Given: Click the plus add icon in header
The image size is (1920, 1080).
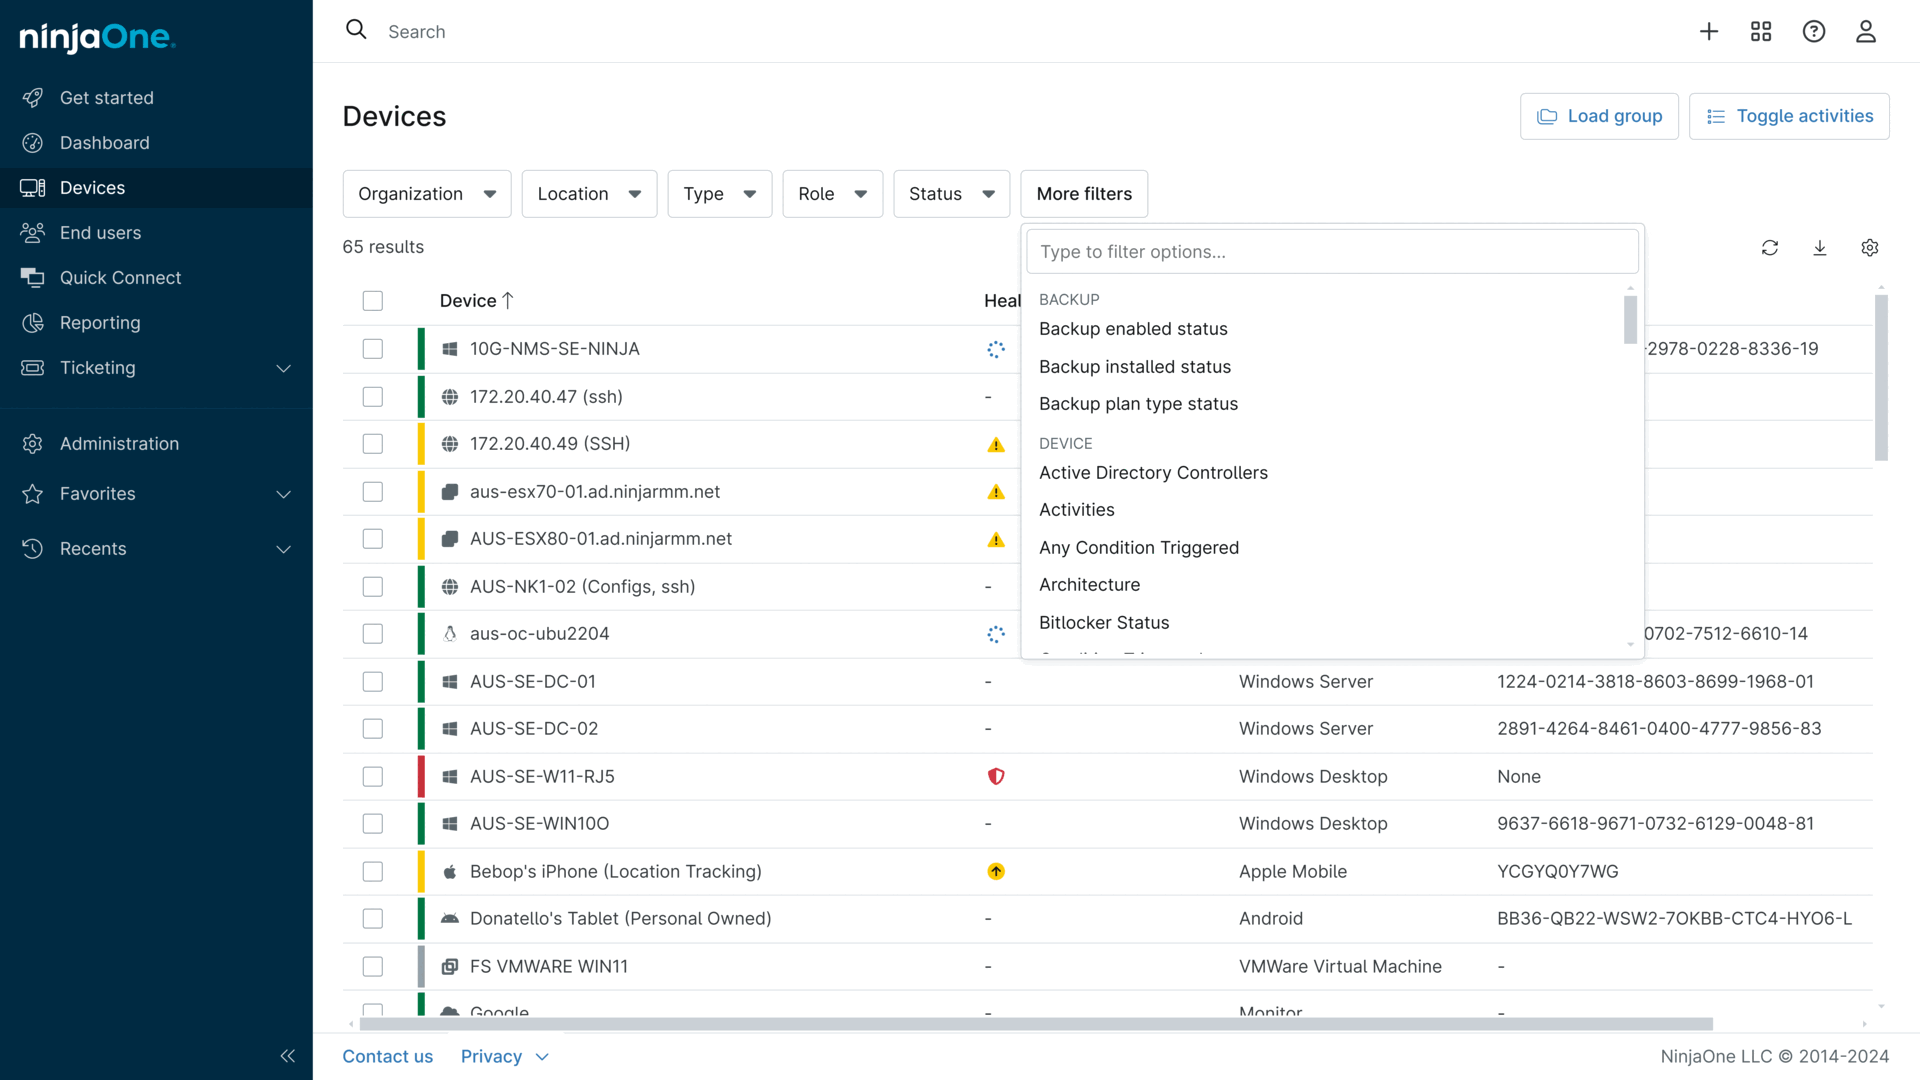Looking at the screenshot, I should [x=1709, y=32].
